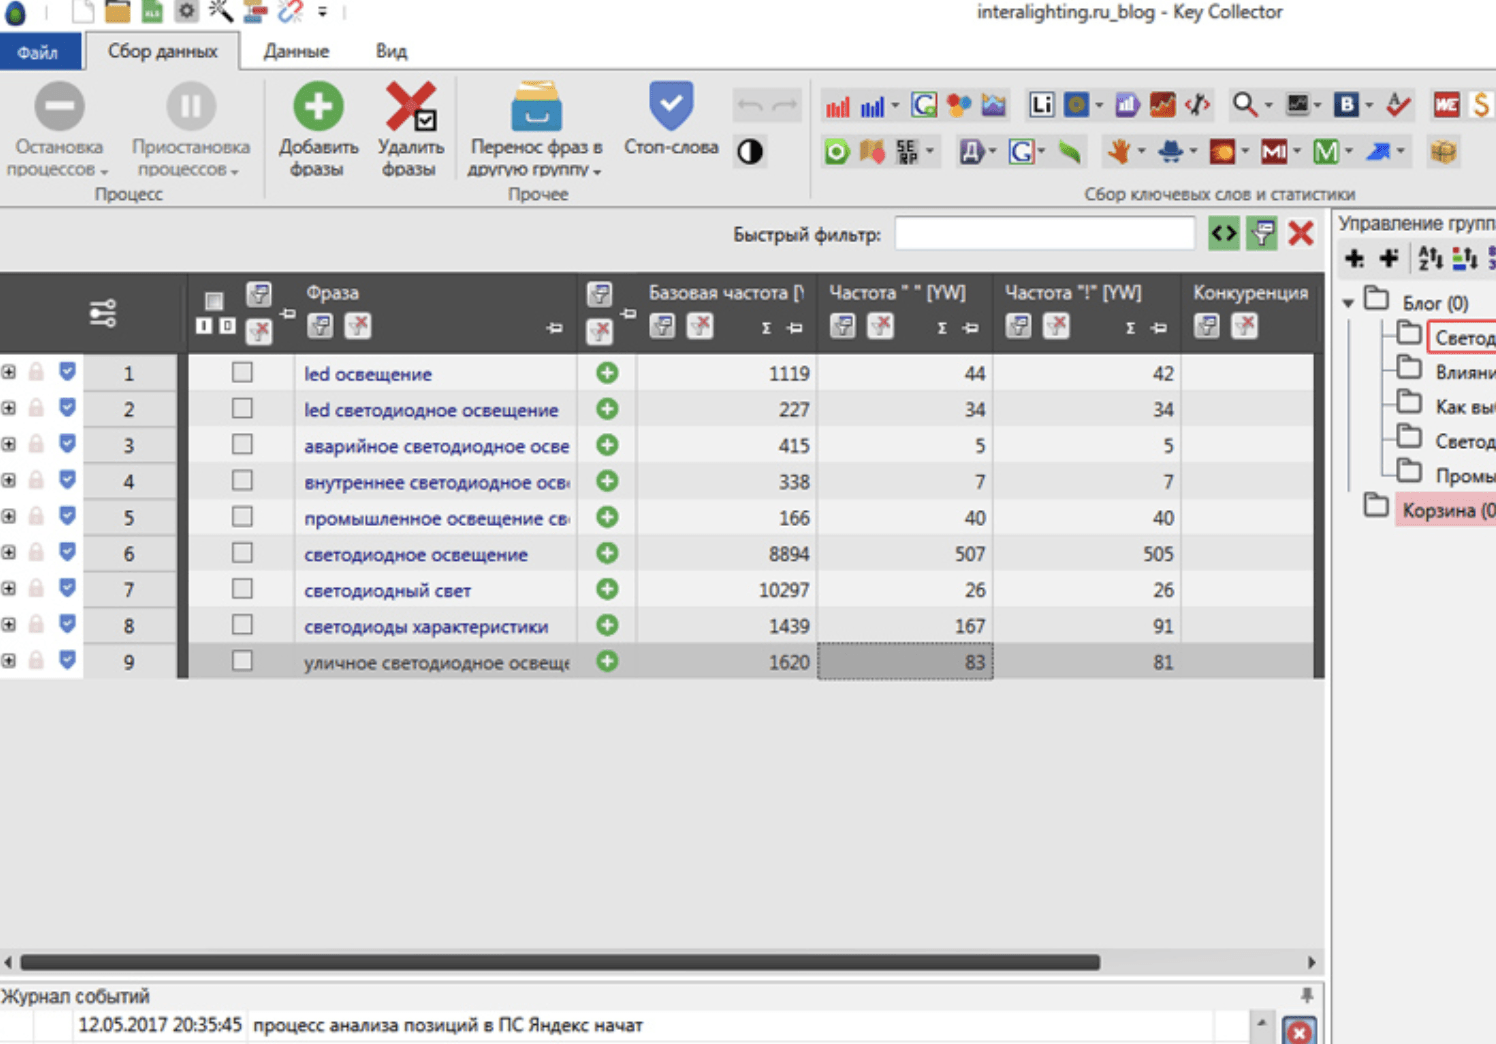Select the 'Как вы' group in tree
Image resolution: width=1496 pixels, height=1044 pixels.
1464,407
